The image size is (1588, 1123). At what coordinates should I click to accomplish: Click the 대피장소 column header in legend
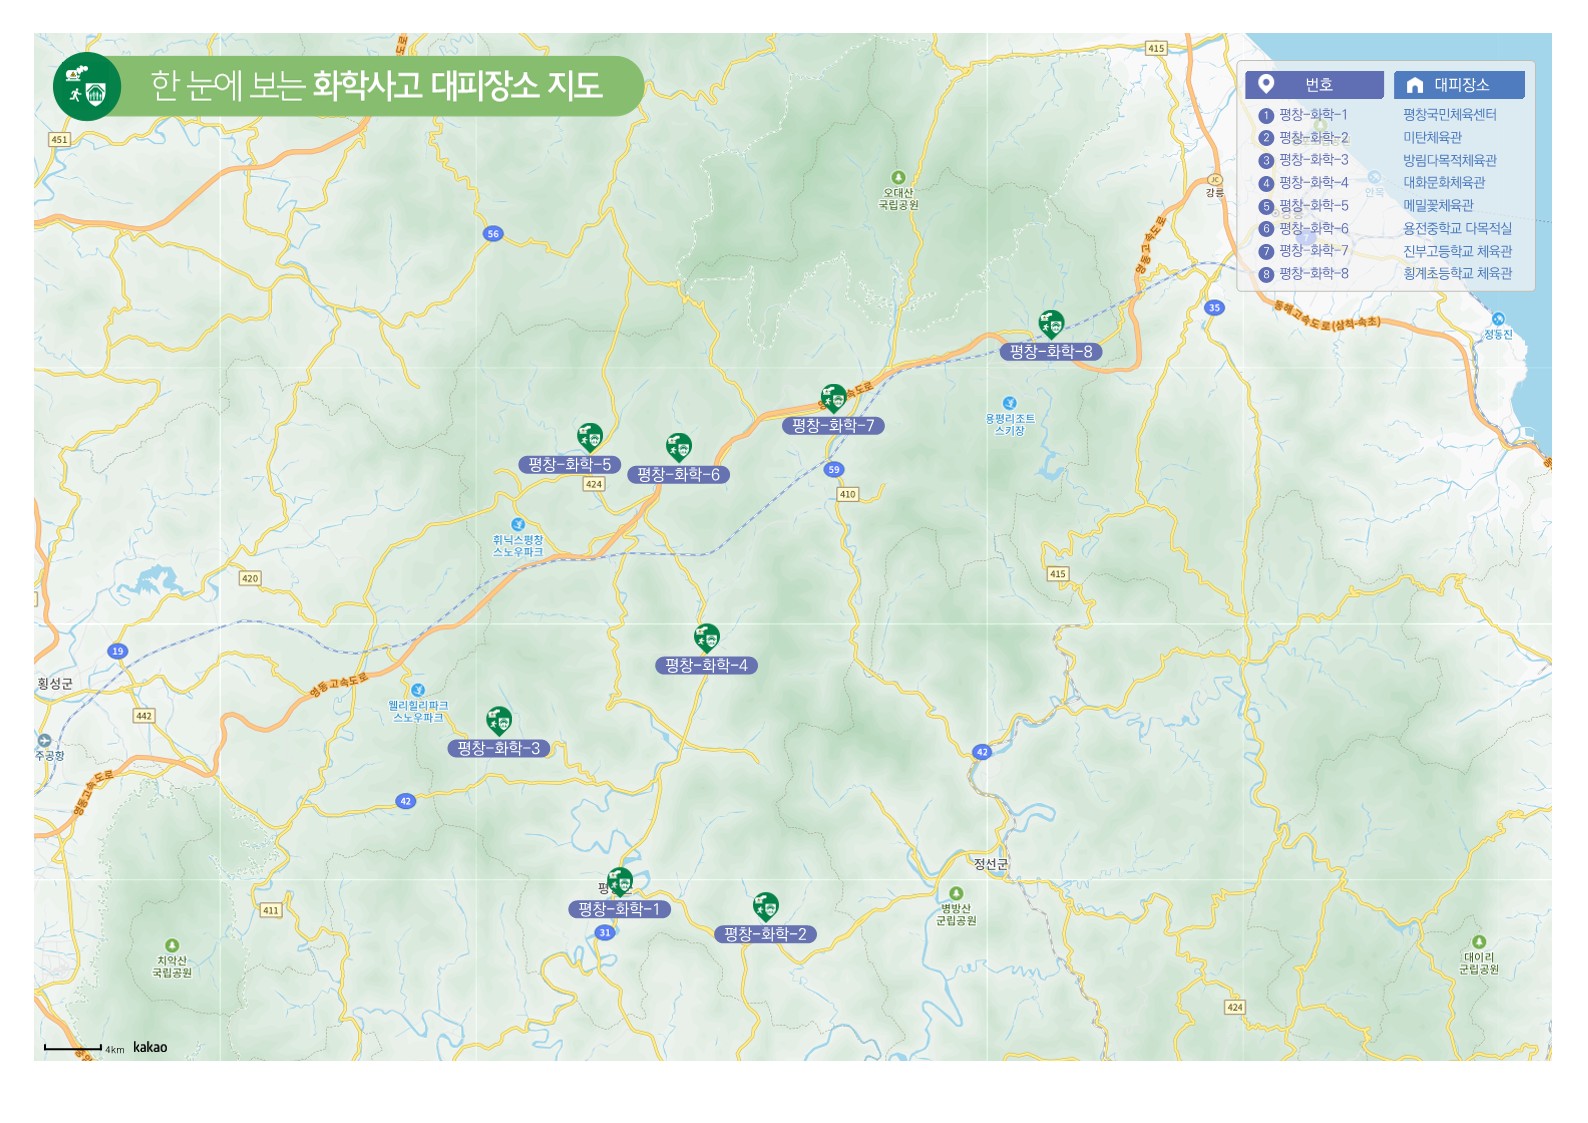pyautogui.click(x=1459, y=85)
